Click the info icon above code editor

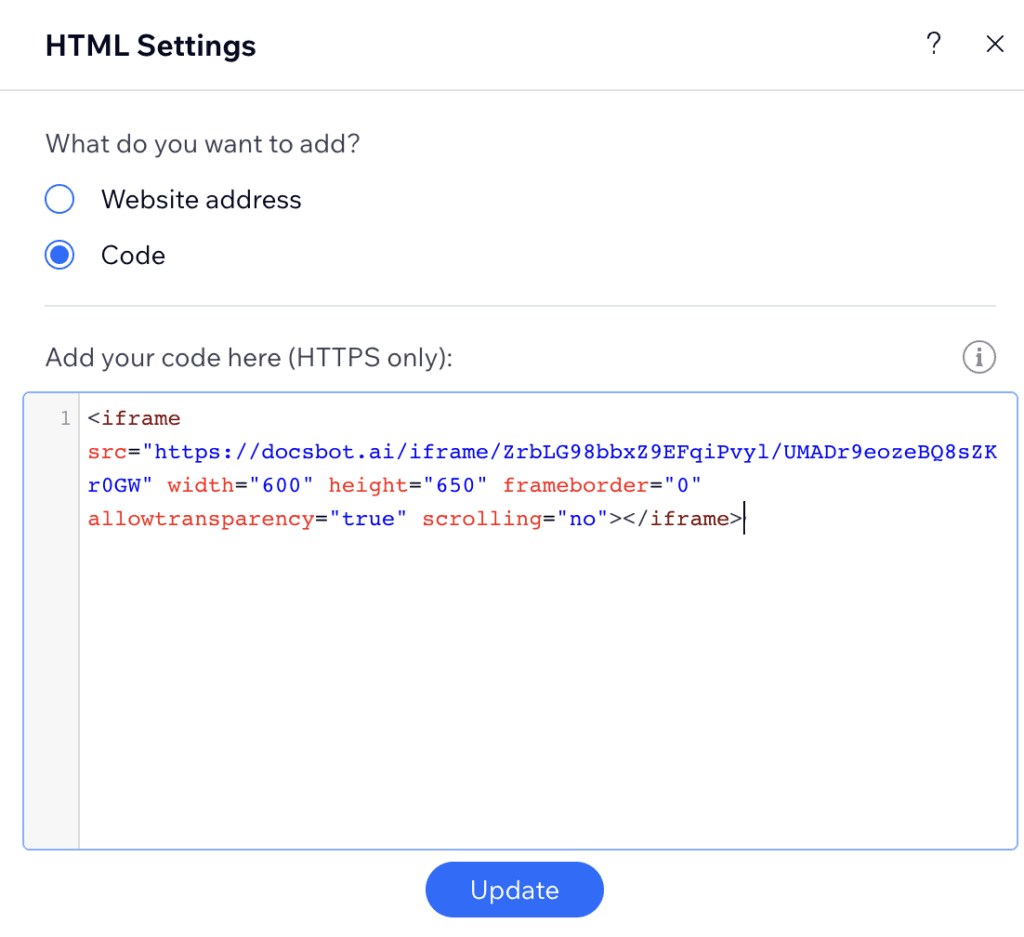coord(978,356)
